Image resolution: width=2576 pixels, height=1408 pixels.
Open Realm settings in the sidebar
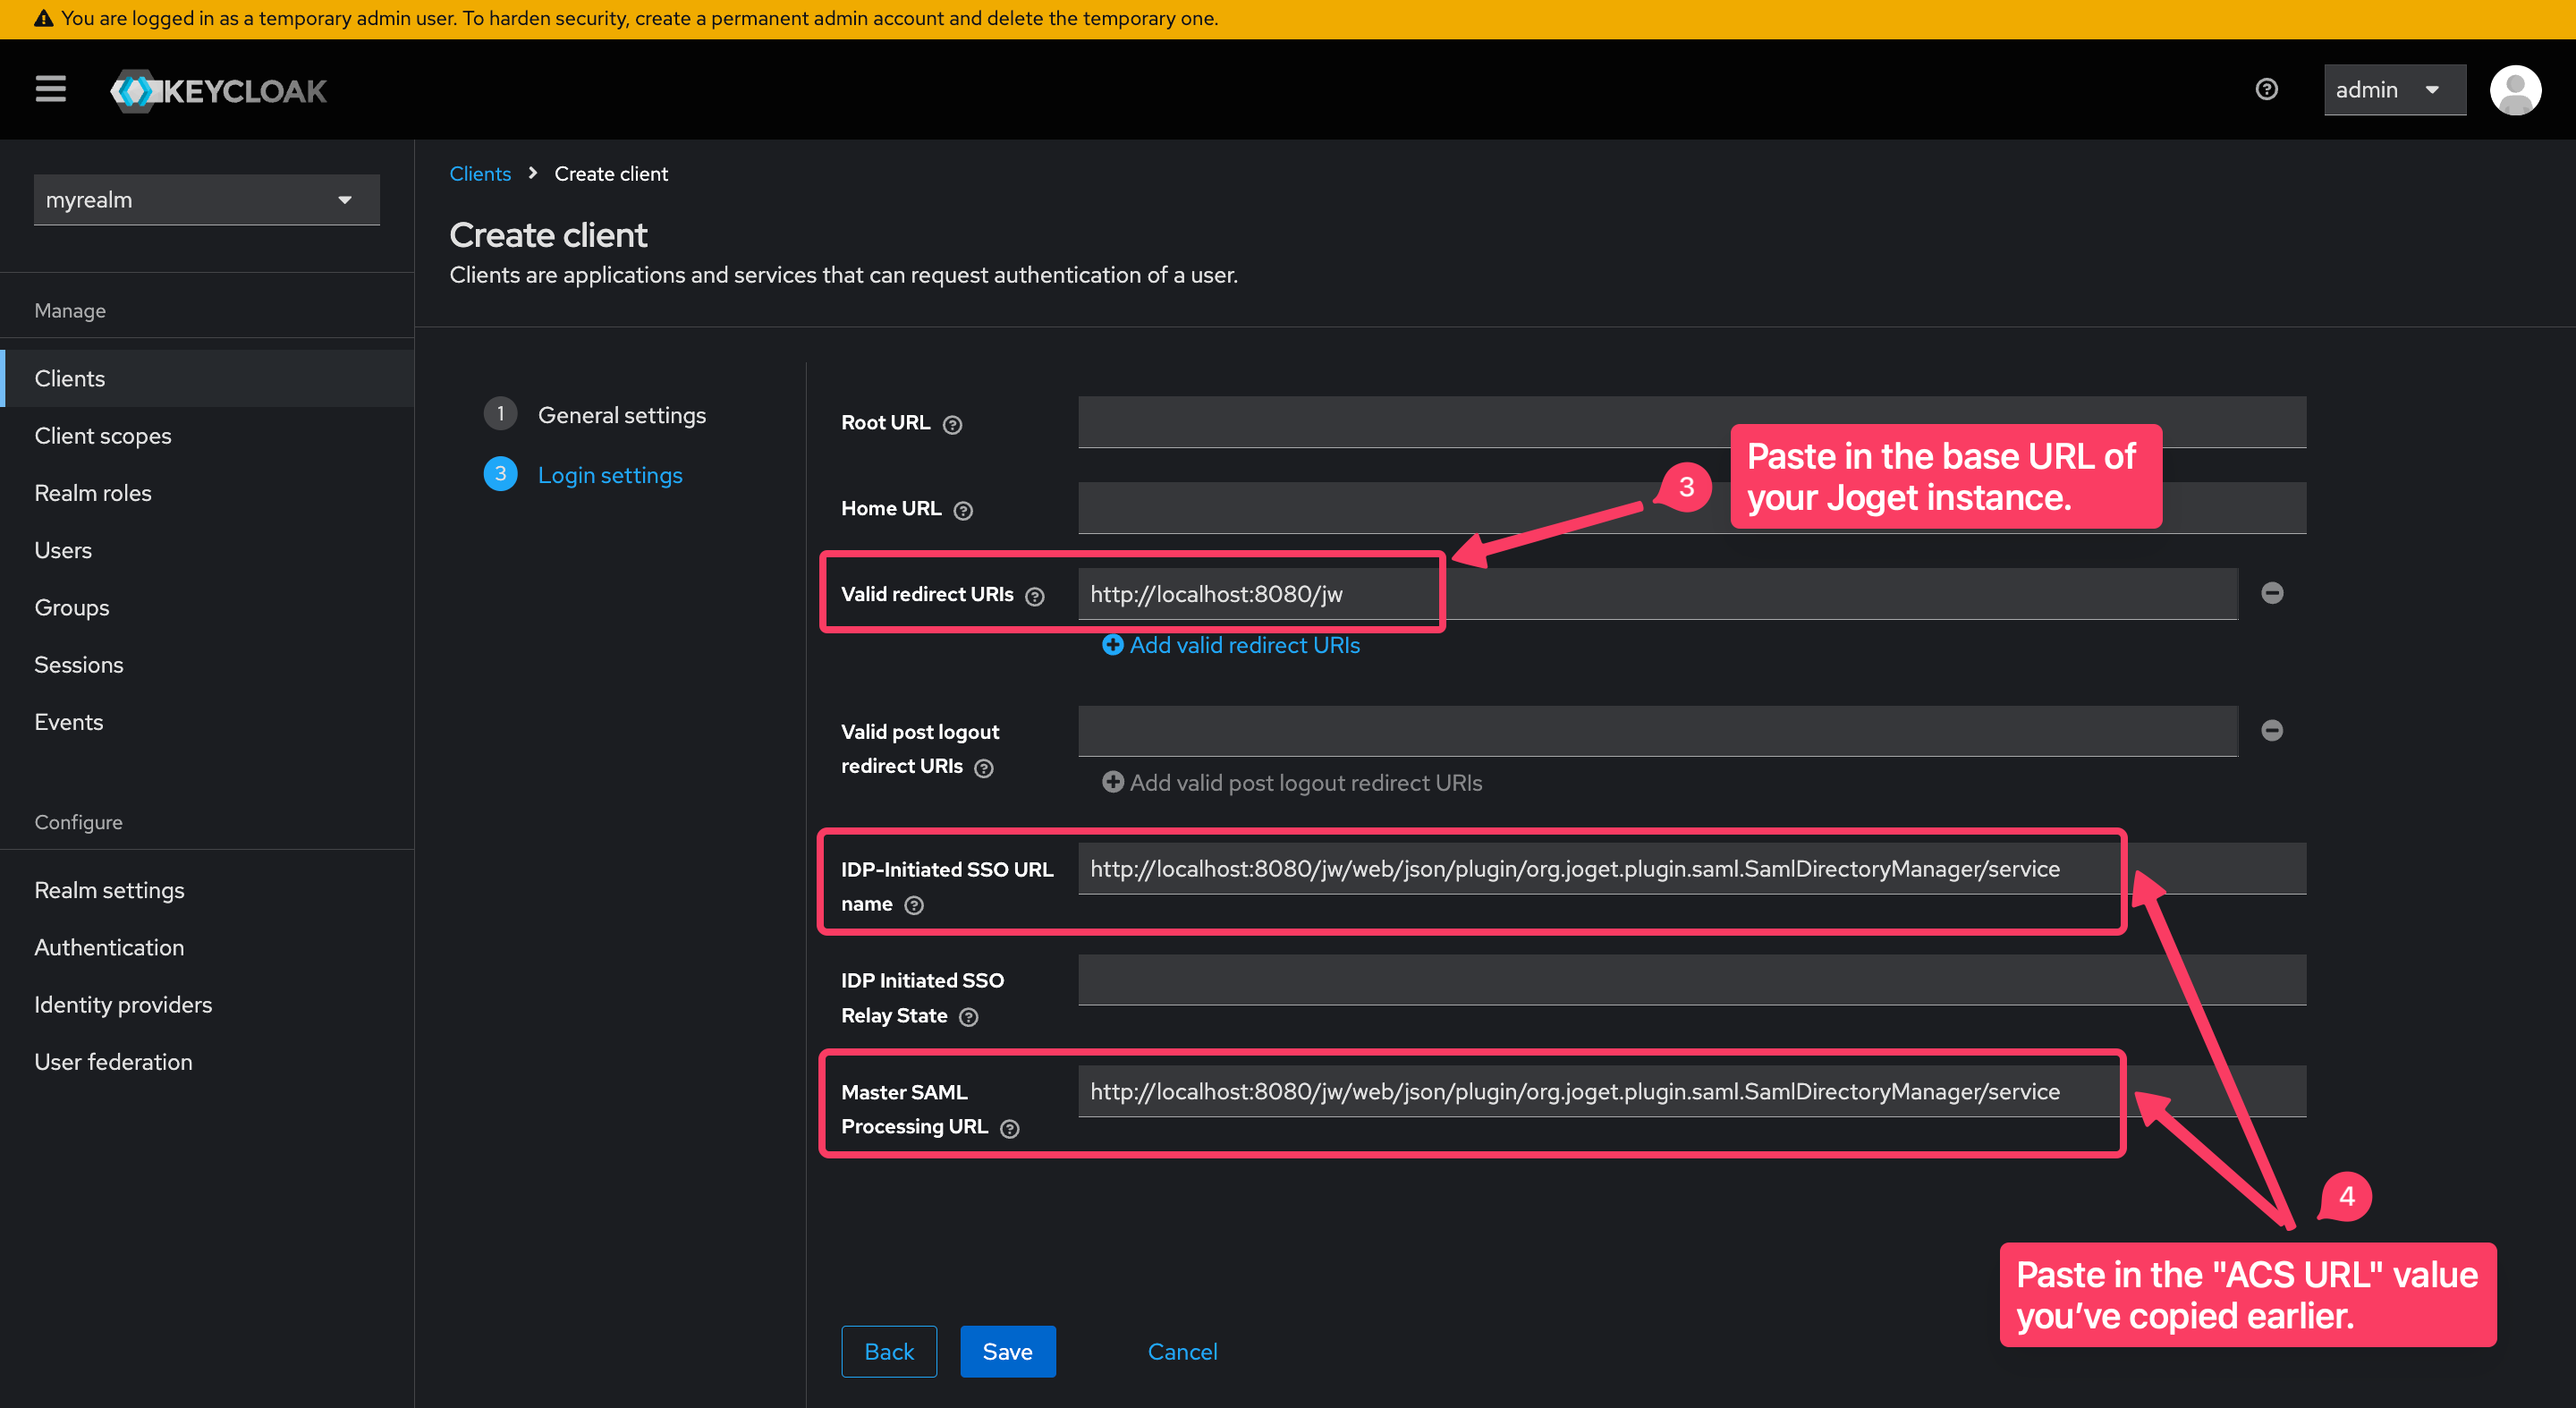coord(207,891)
